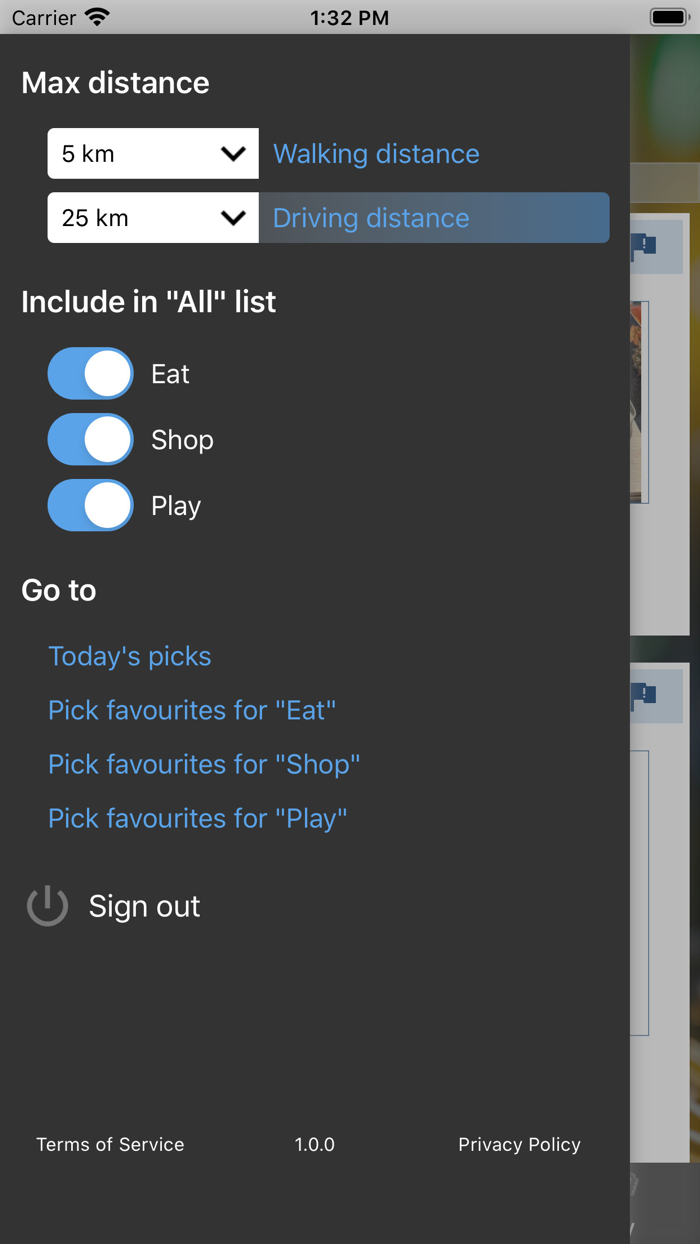Go to Pick favourites for Eat
The height and width of the screenshot is (1244, 700).
[191, 710]
